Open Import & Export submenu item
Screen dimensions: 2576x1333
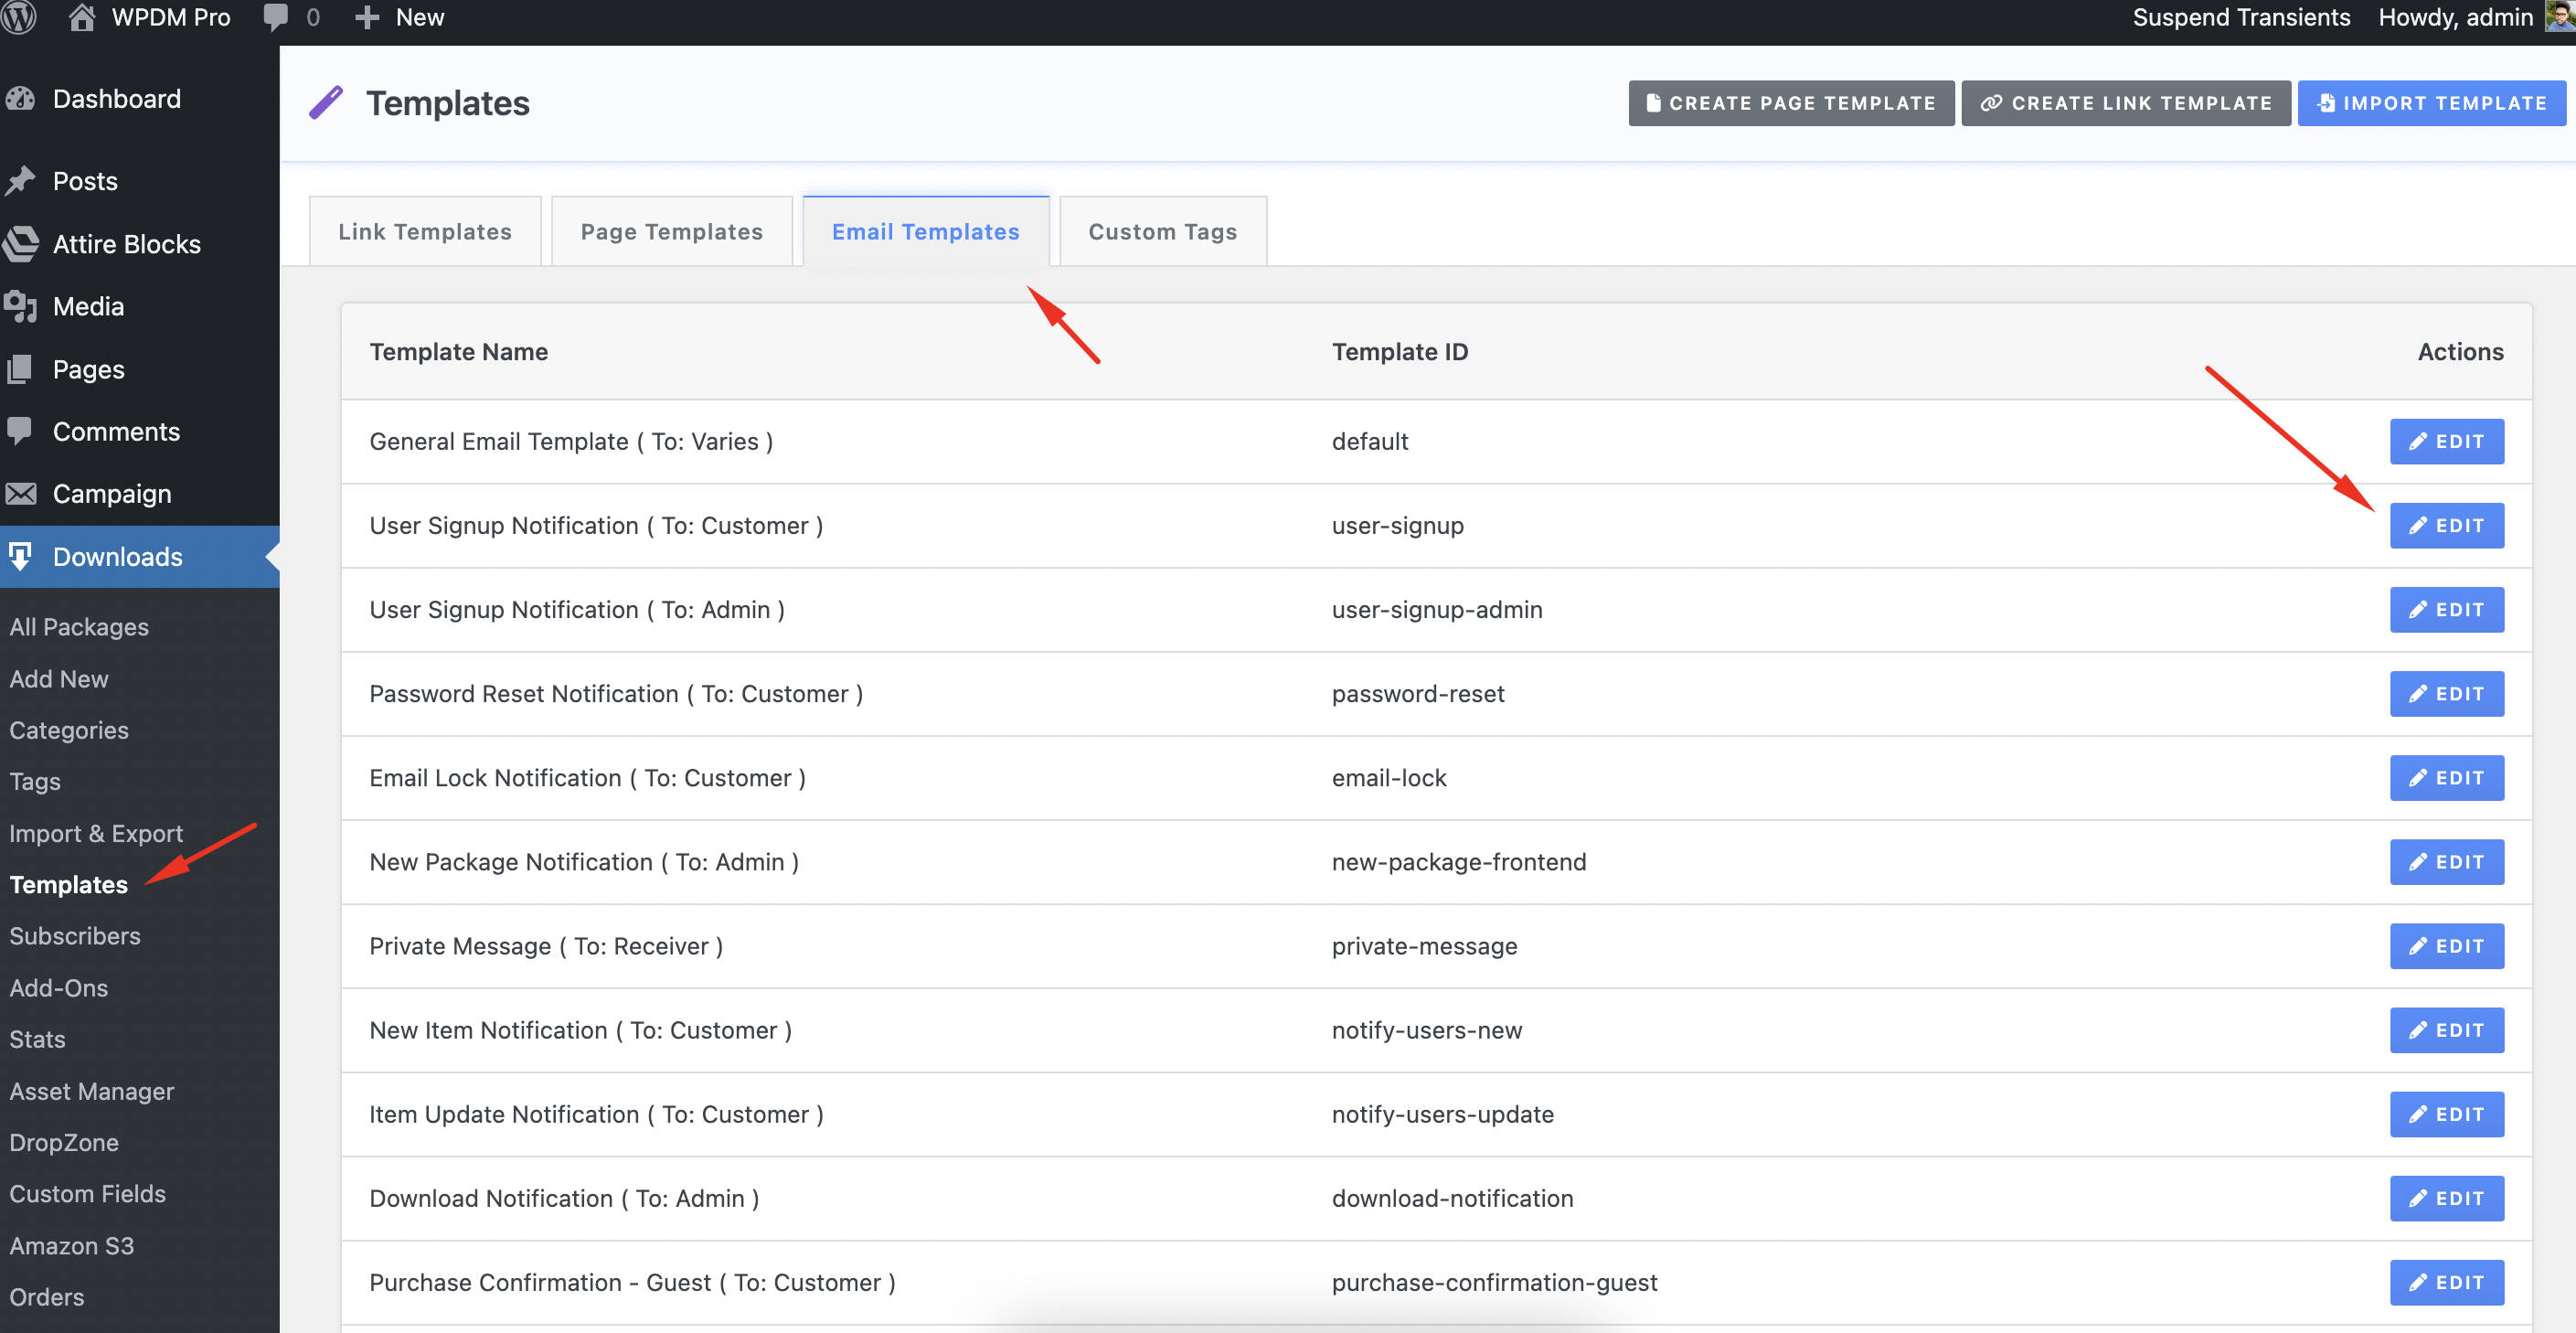click(96, 833)
